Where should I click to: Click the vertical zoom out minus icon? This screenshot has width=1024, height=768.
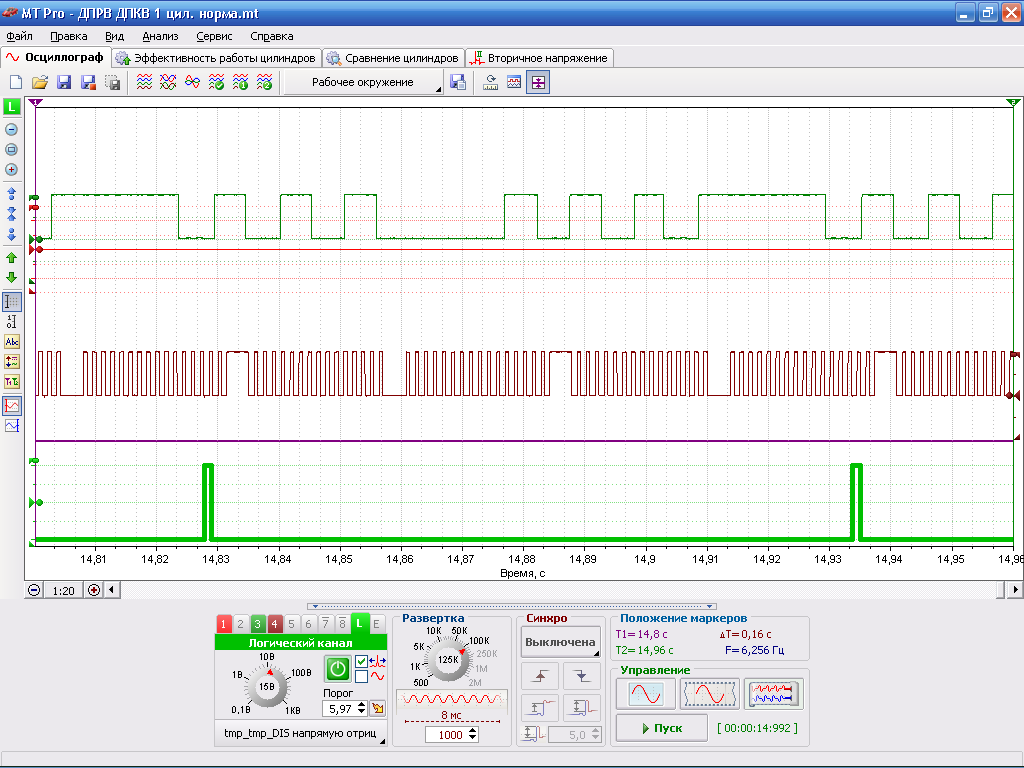[11, 129]
